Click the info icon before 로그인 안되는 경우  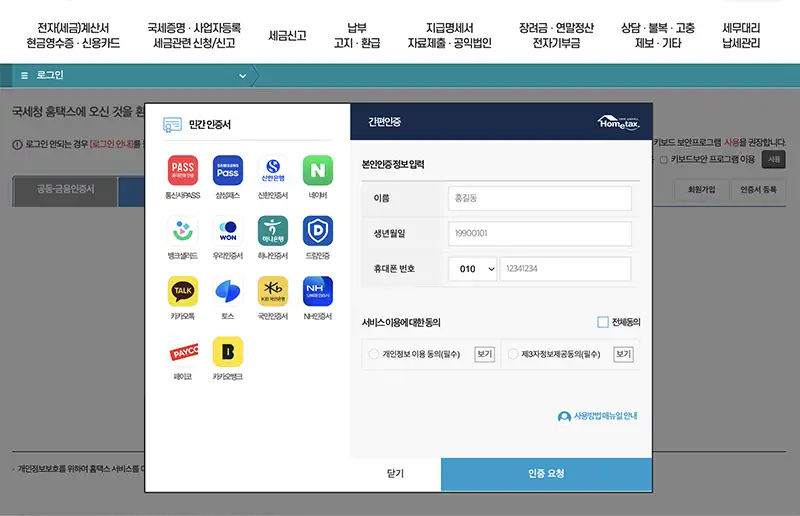pyautogui.click(x=17, y=144)
